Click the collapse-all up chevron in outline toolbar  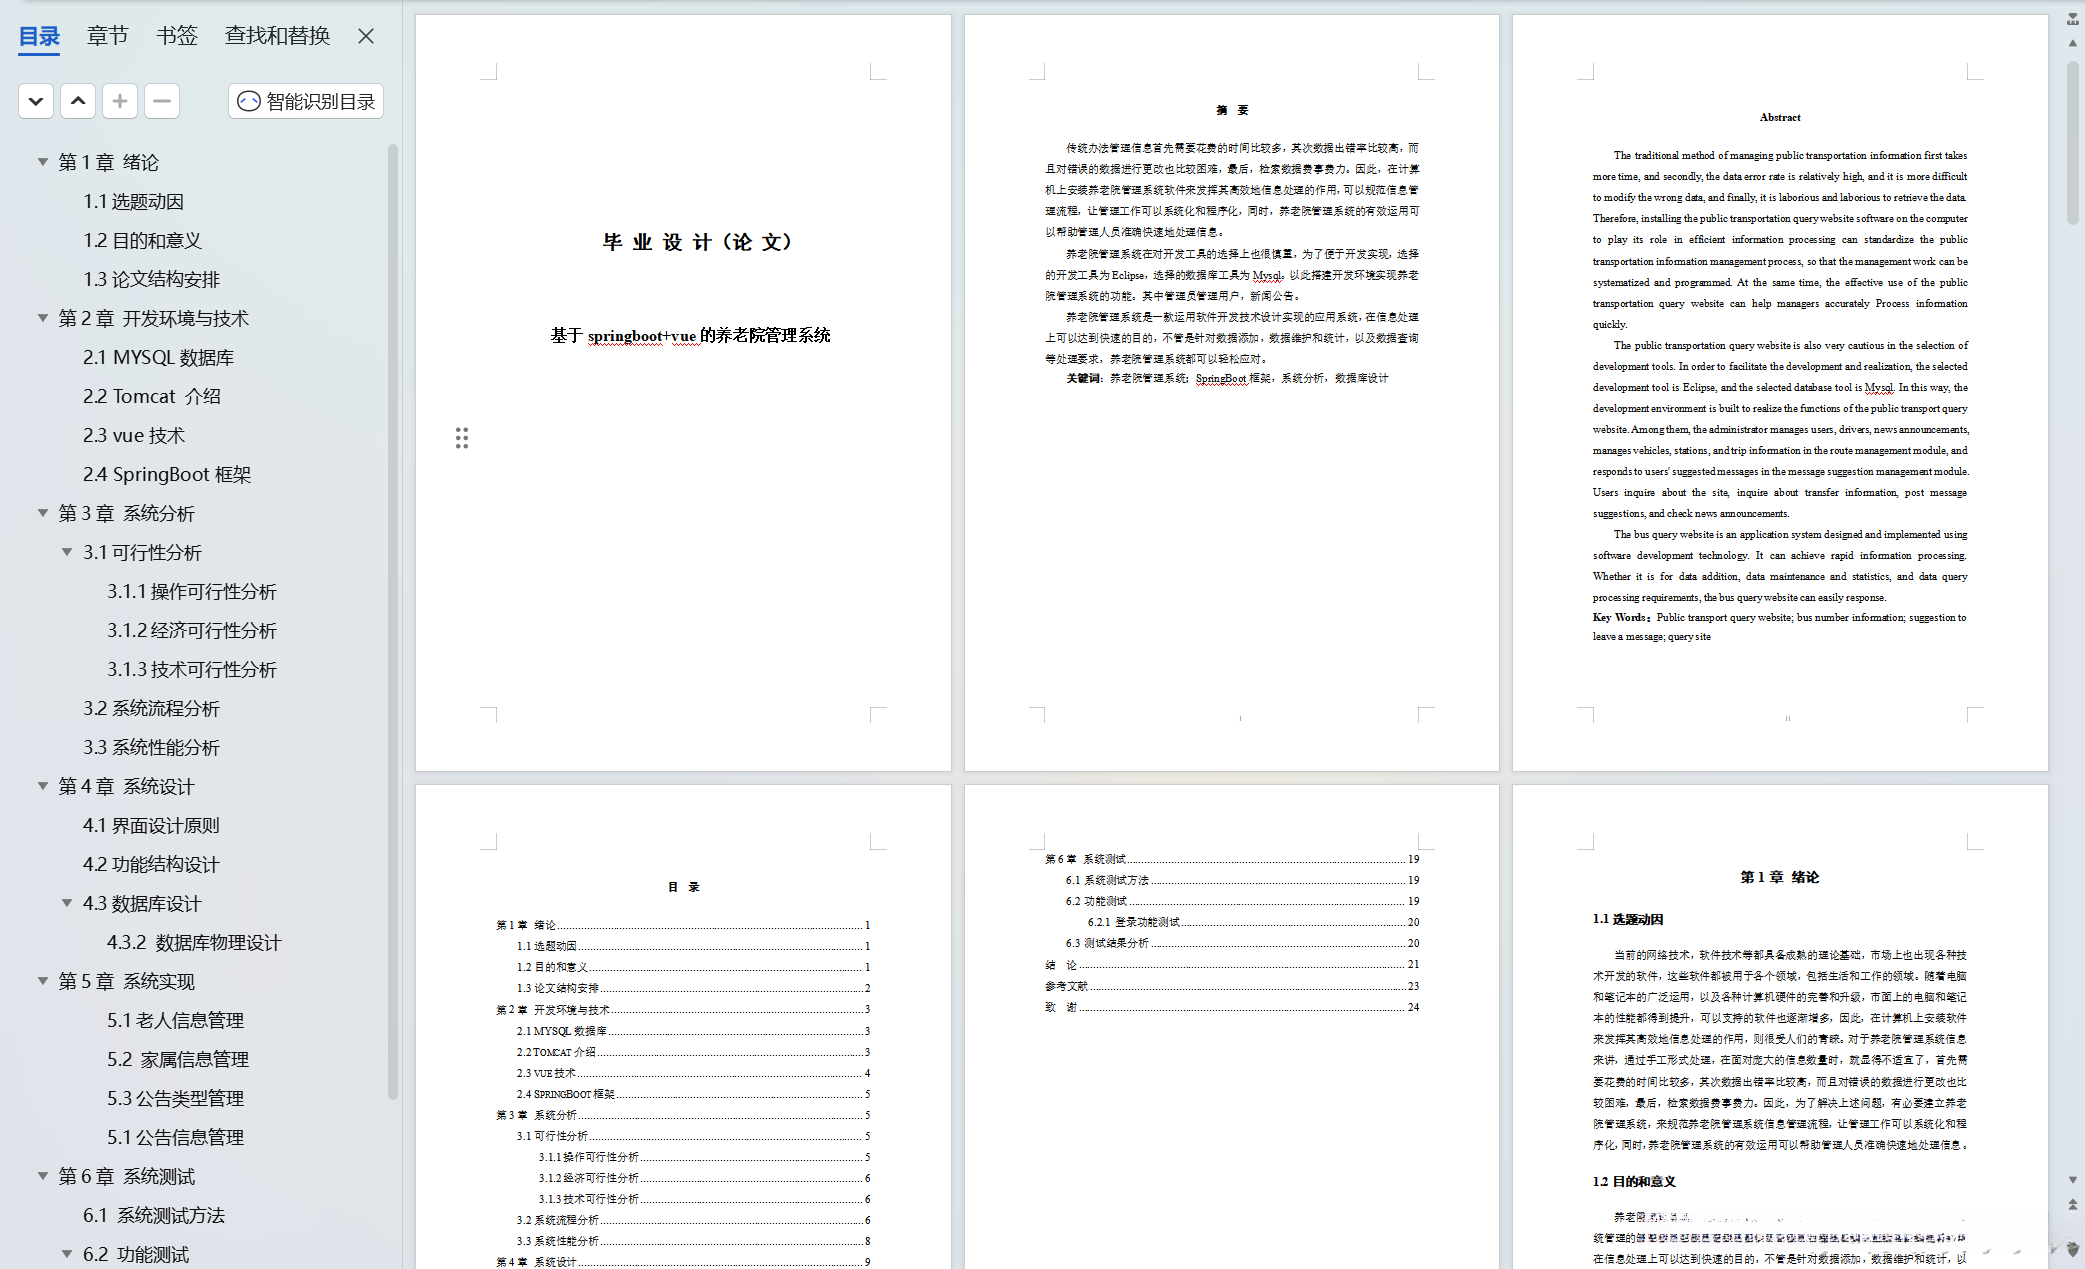click(78, 101)
